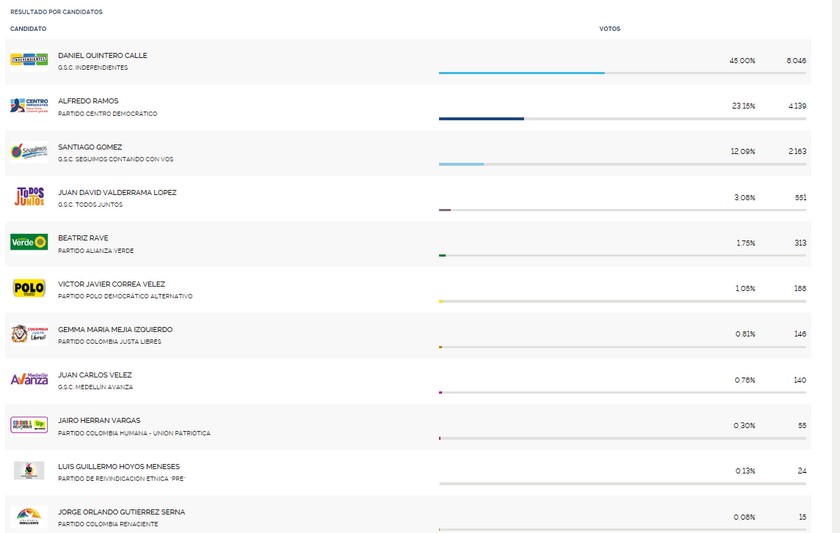Click the Votos column header

(x=609, y=29)
